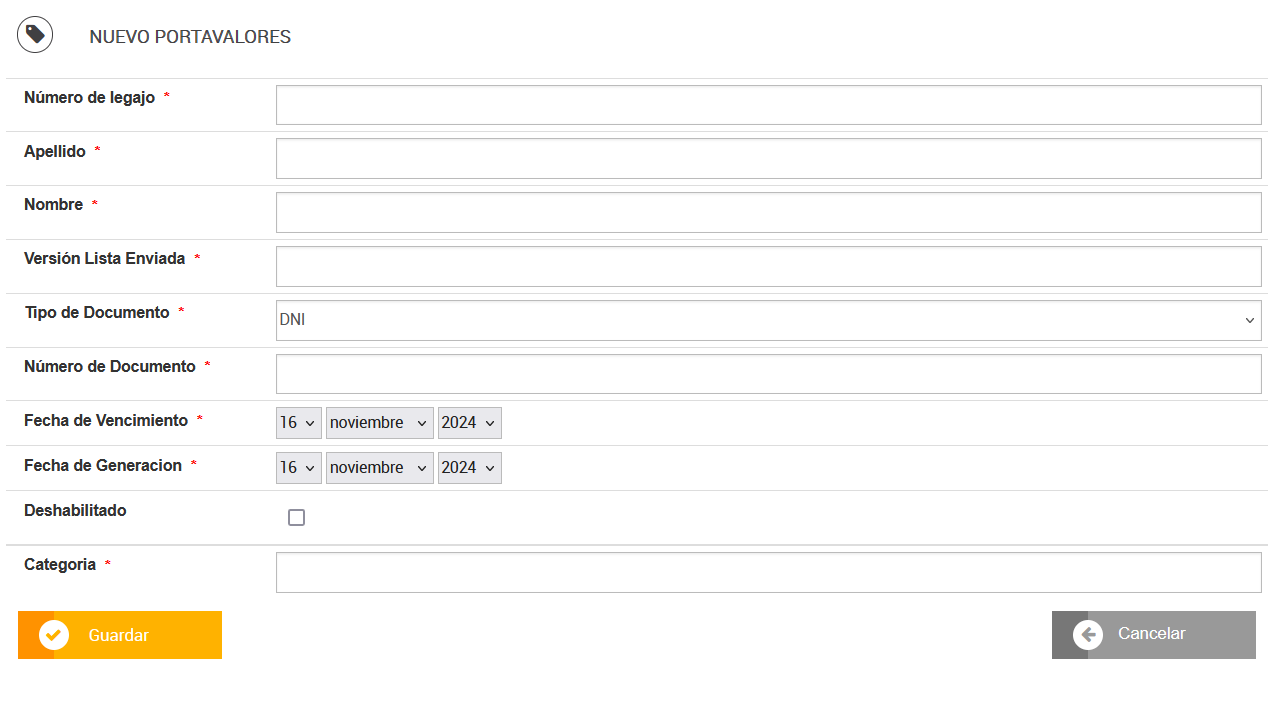Viewport: 1271px width, 704px height.
Task: Click the tag icon beside Nuevo Portavalores
Action: click(x=35, y=35)
